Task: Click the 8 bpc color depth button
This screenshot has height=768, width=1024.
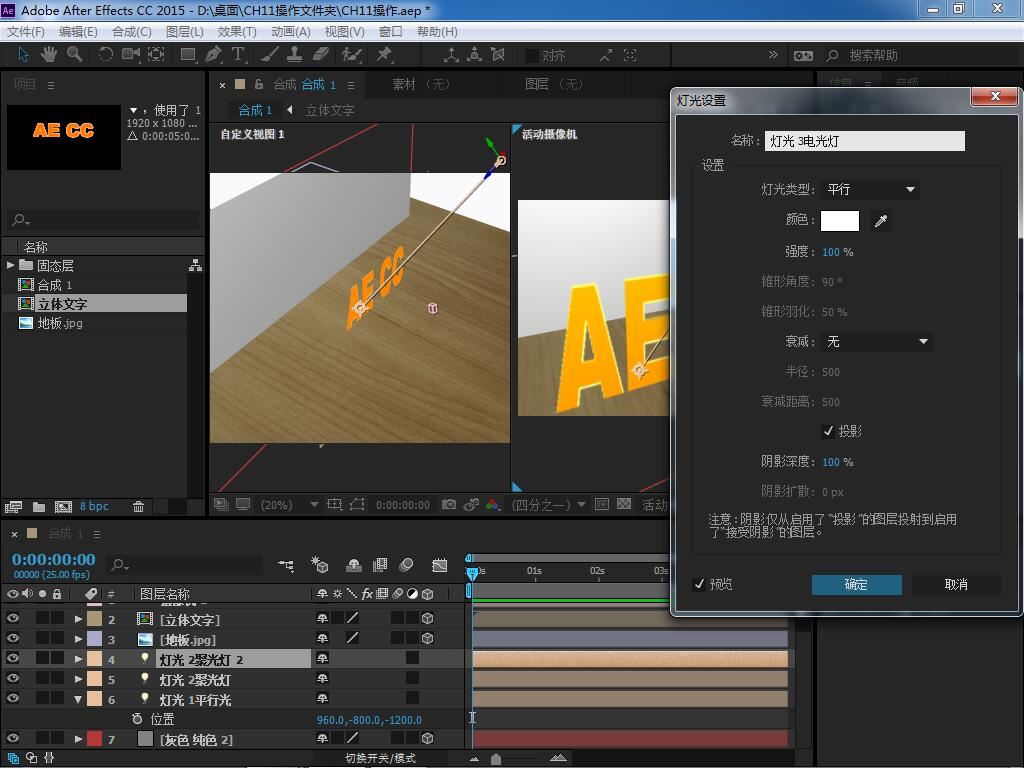Action: (x=94, y=506)
